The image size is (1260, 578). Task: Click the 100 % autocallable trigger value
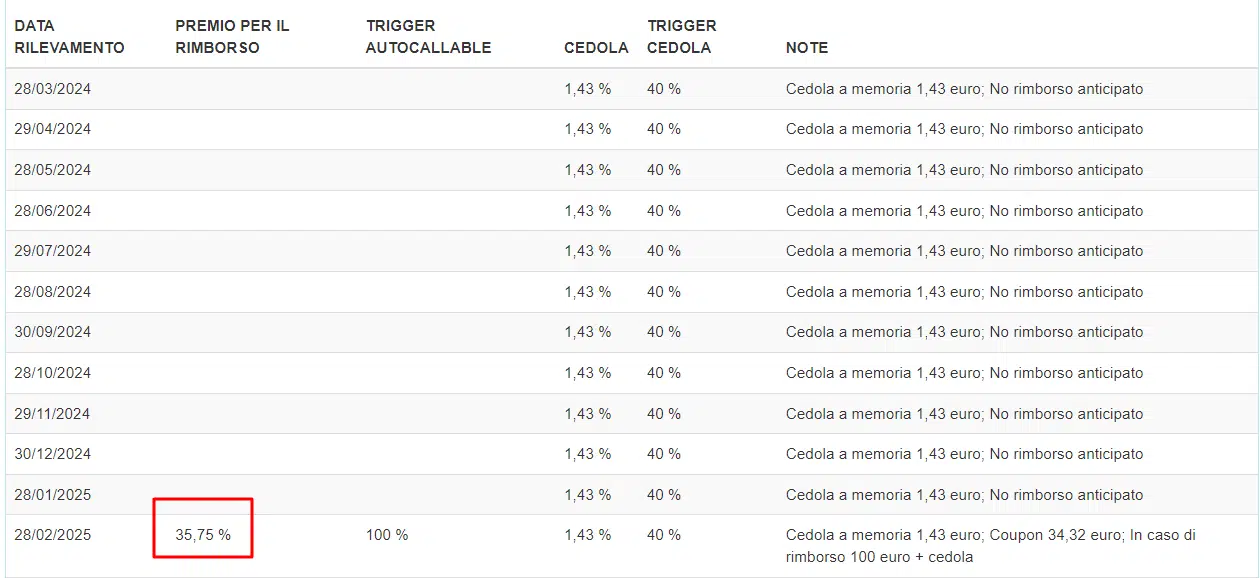(x=387, y=535)
